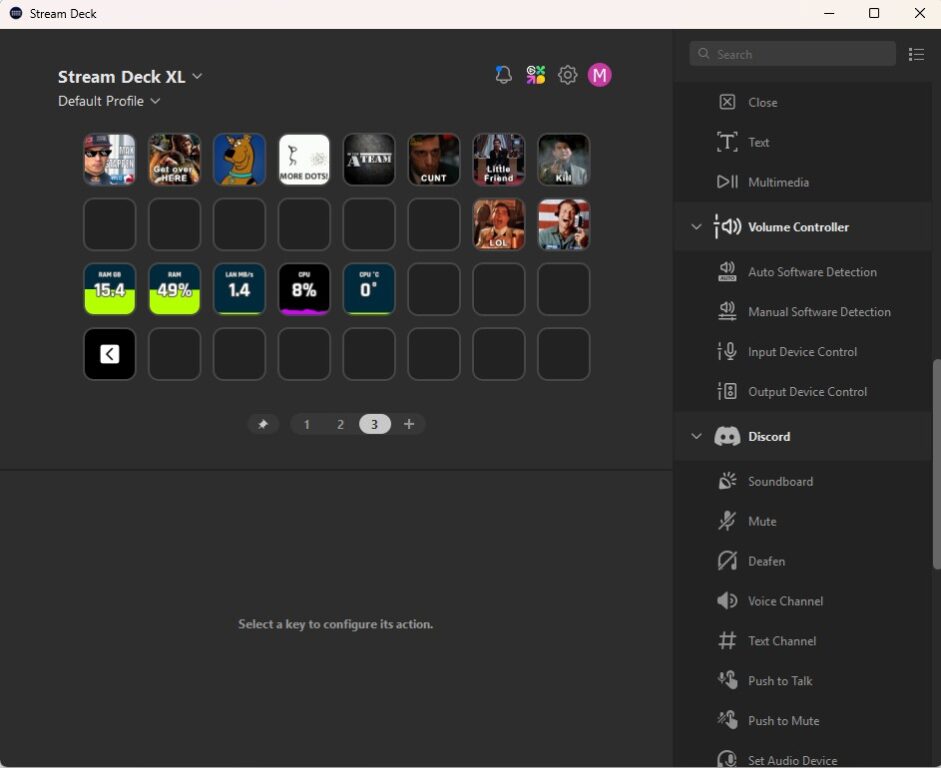The height and width of the screenshot is (768, 941).
Task: Click the Auto Software Detection label
Action: pyautogui.click(x=812, y=272)
